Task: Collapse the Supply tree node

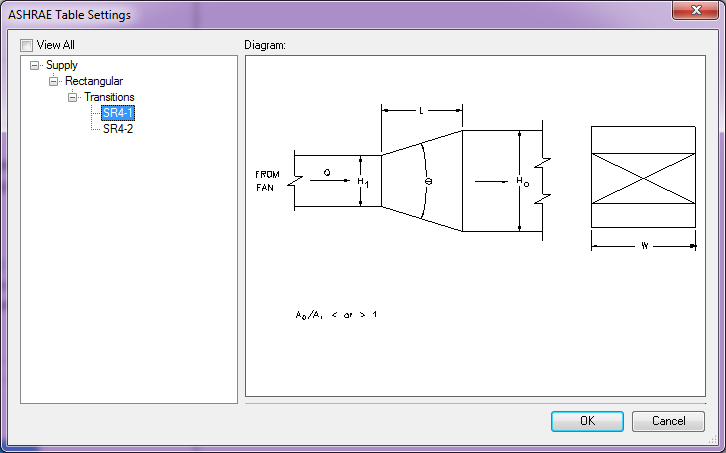Action: pos(34,65)
